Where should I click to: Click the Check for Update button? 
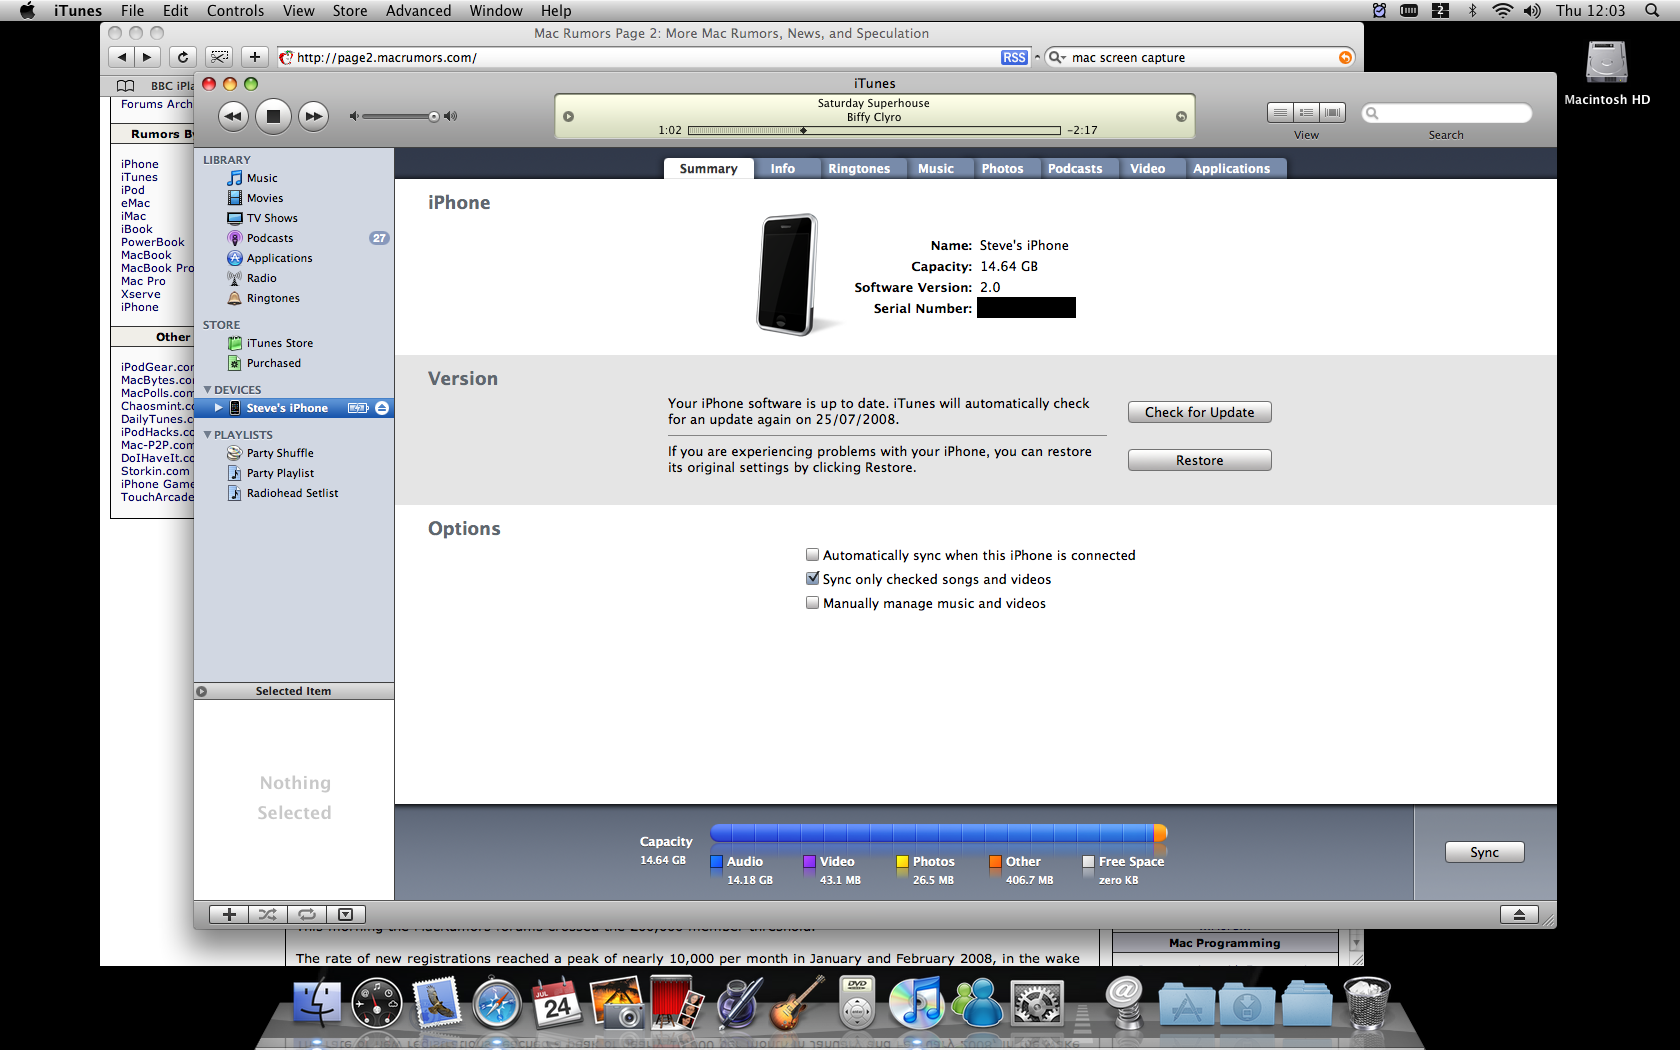click(1200, 412)
